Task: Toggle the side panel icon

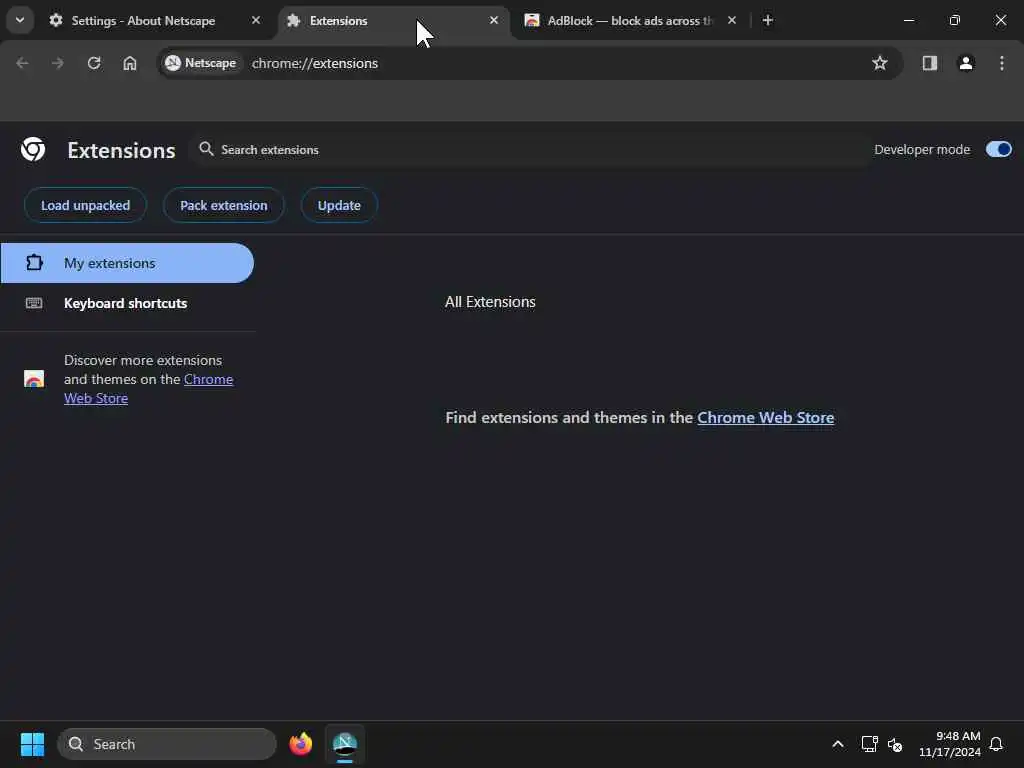Action: (x=929, y=63)
